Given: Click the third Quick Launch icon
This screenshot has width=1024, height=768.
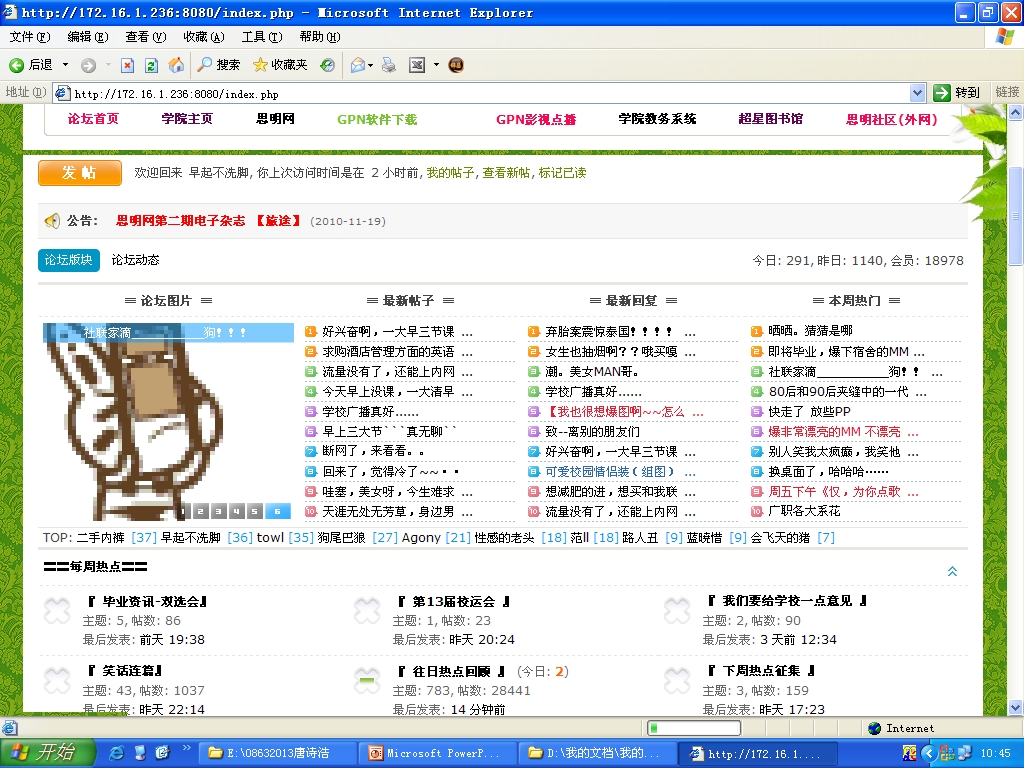Looking at the screenshot, I should (163, 753).
